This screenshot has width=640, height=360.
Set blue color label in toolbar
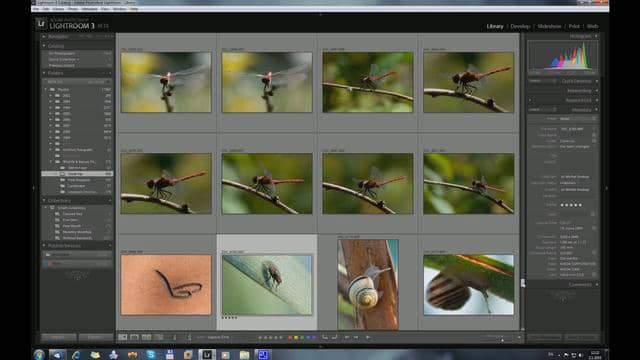[308, 338]
